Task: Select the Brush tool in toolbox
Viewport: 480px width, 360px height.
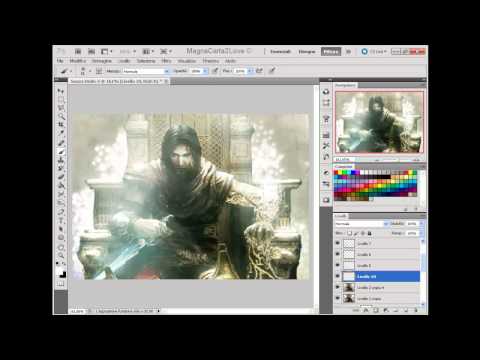Action: pos(61,152)
